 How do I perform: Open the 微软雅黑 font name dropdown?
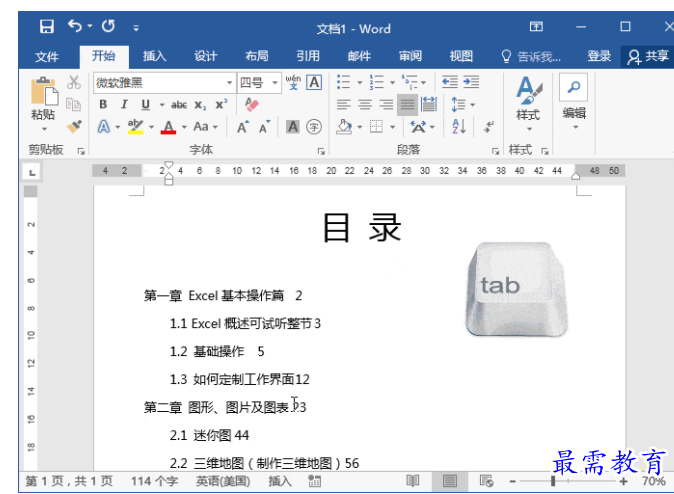click(230, 83)
